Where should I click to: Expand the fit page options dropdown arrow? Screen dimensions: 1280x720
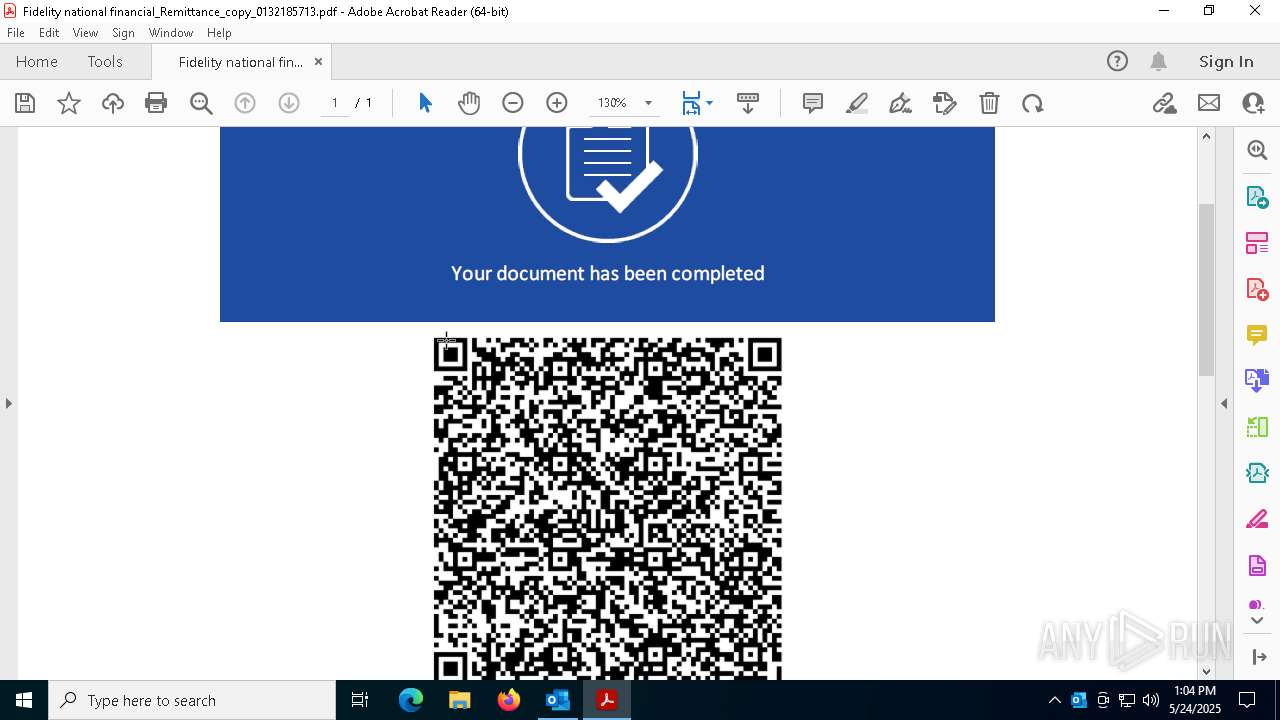pos(709,103)
